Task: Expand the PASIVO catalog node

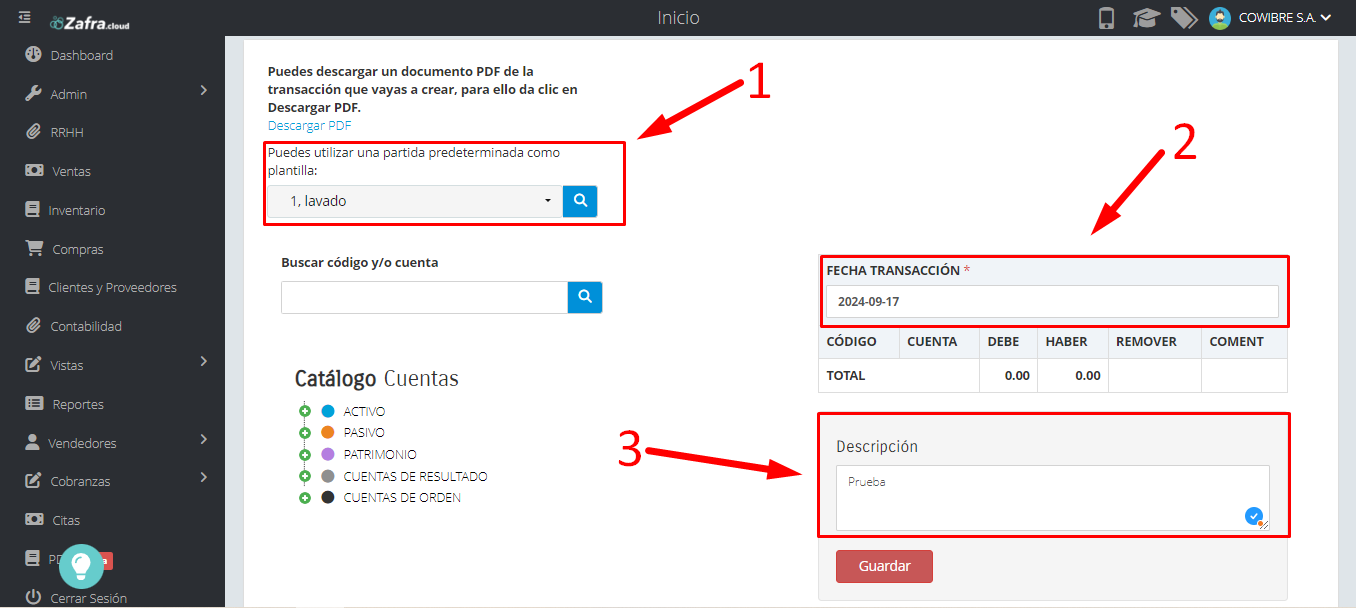Action: point(305,433)
